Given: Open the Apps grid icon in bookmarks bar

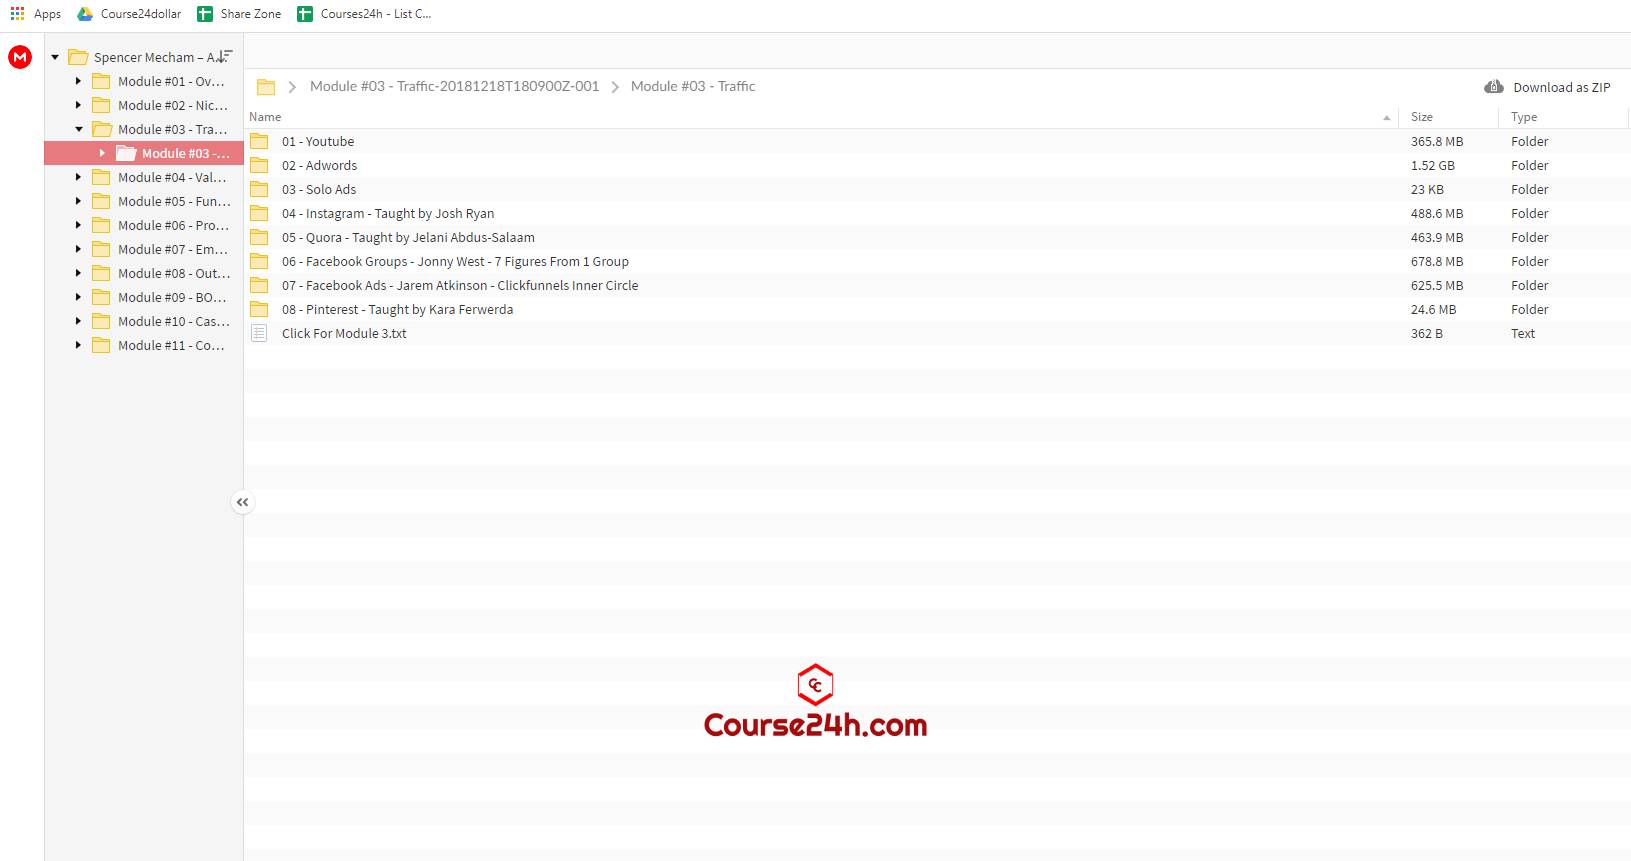Looking at the screenshot, I should tap(17, 14).
